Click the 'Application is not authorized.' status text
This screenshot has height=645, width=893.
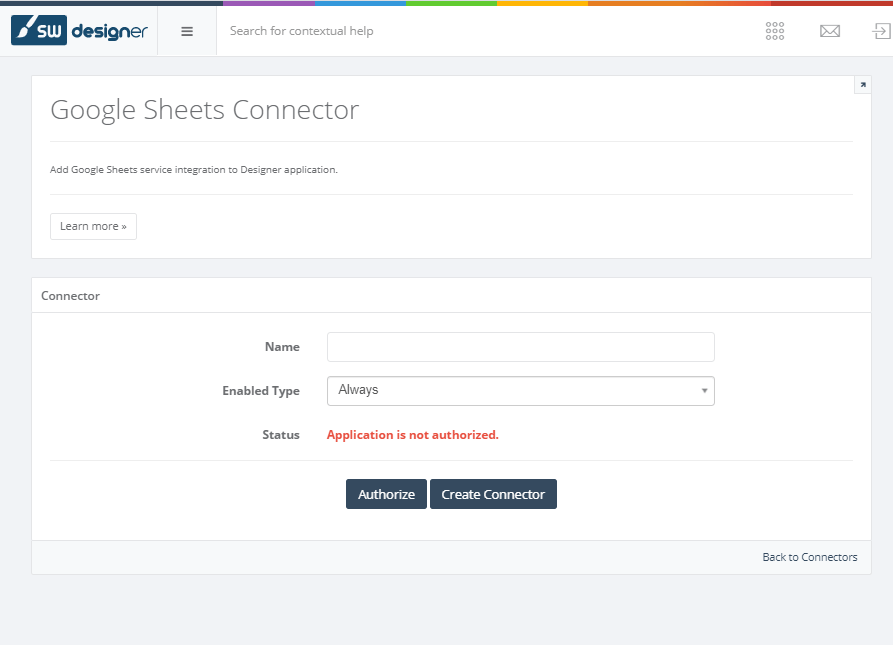[412, 435]
